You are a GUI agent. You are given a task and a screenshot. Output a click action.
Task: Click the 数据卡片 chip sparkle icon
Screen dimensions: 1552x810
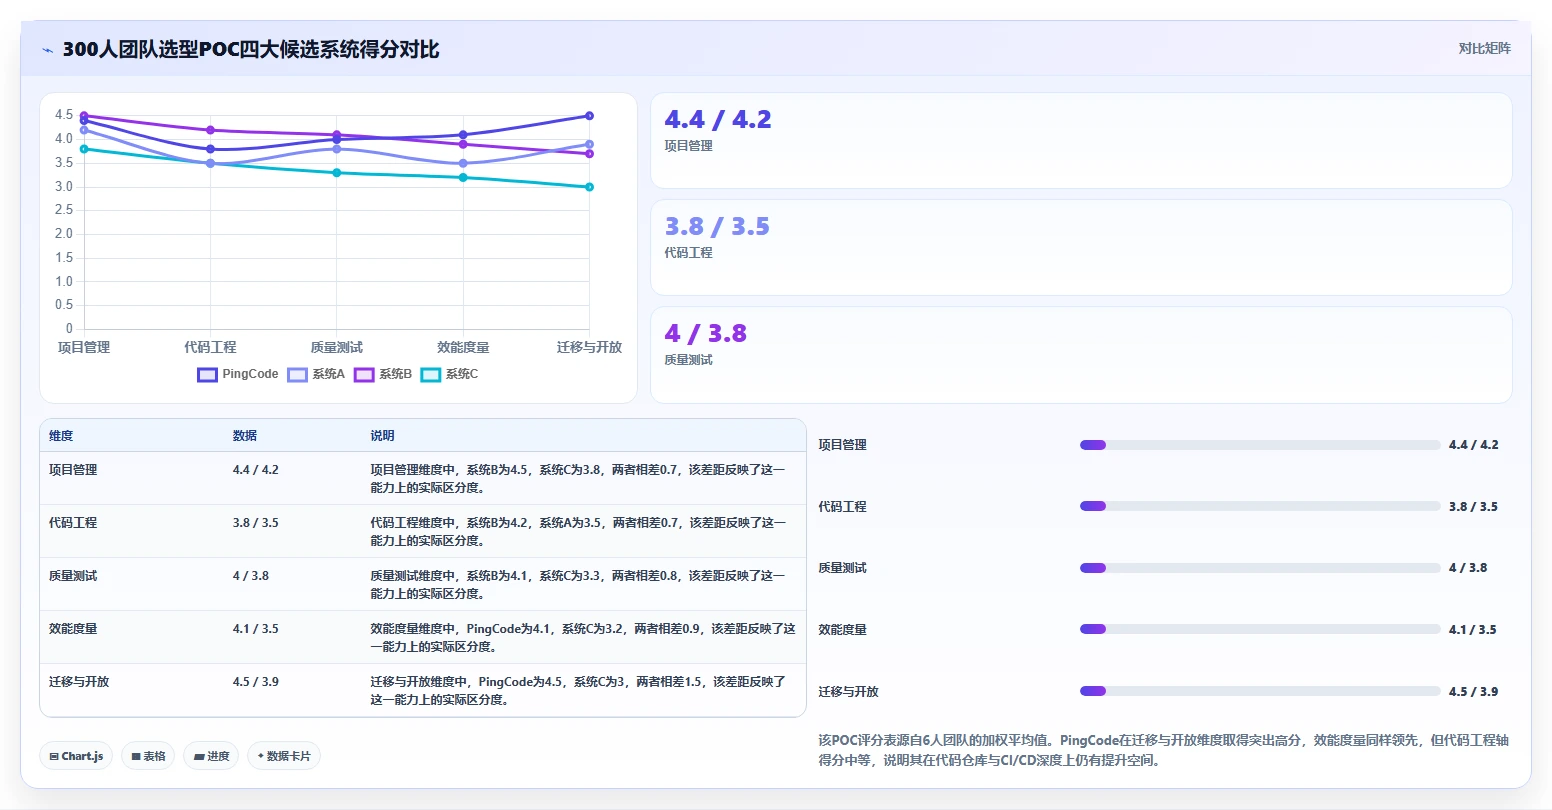(261, 756)
